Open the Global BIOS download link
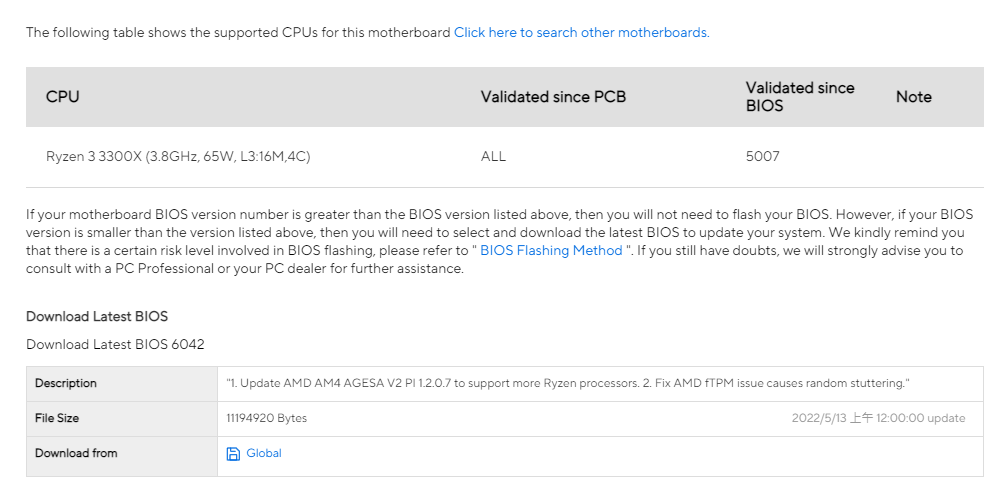This screenshot has height=502, width=1008. pyautogui.click(x=264, y=454)
